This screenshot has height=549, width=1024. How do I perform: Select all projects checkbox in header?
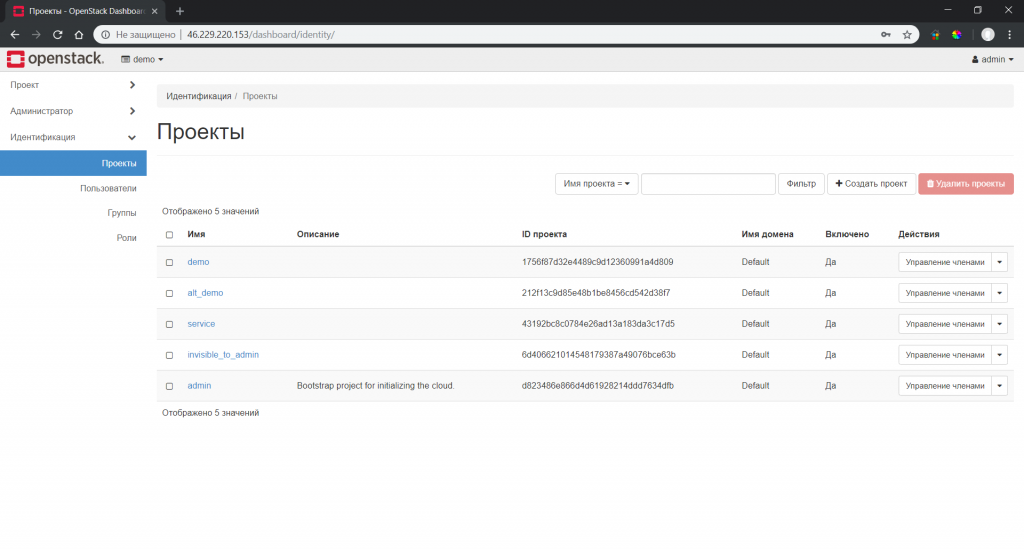click(169, 234)
